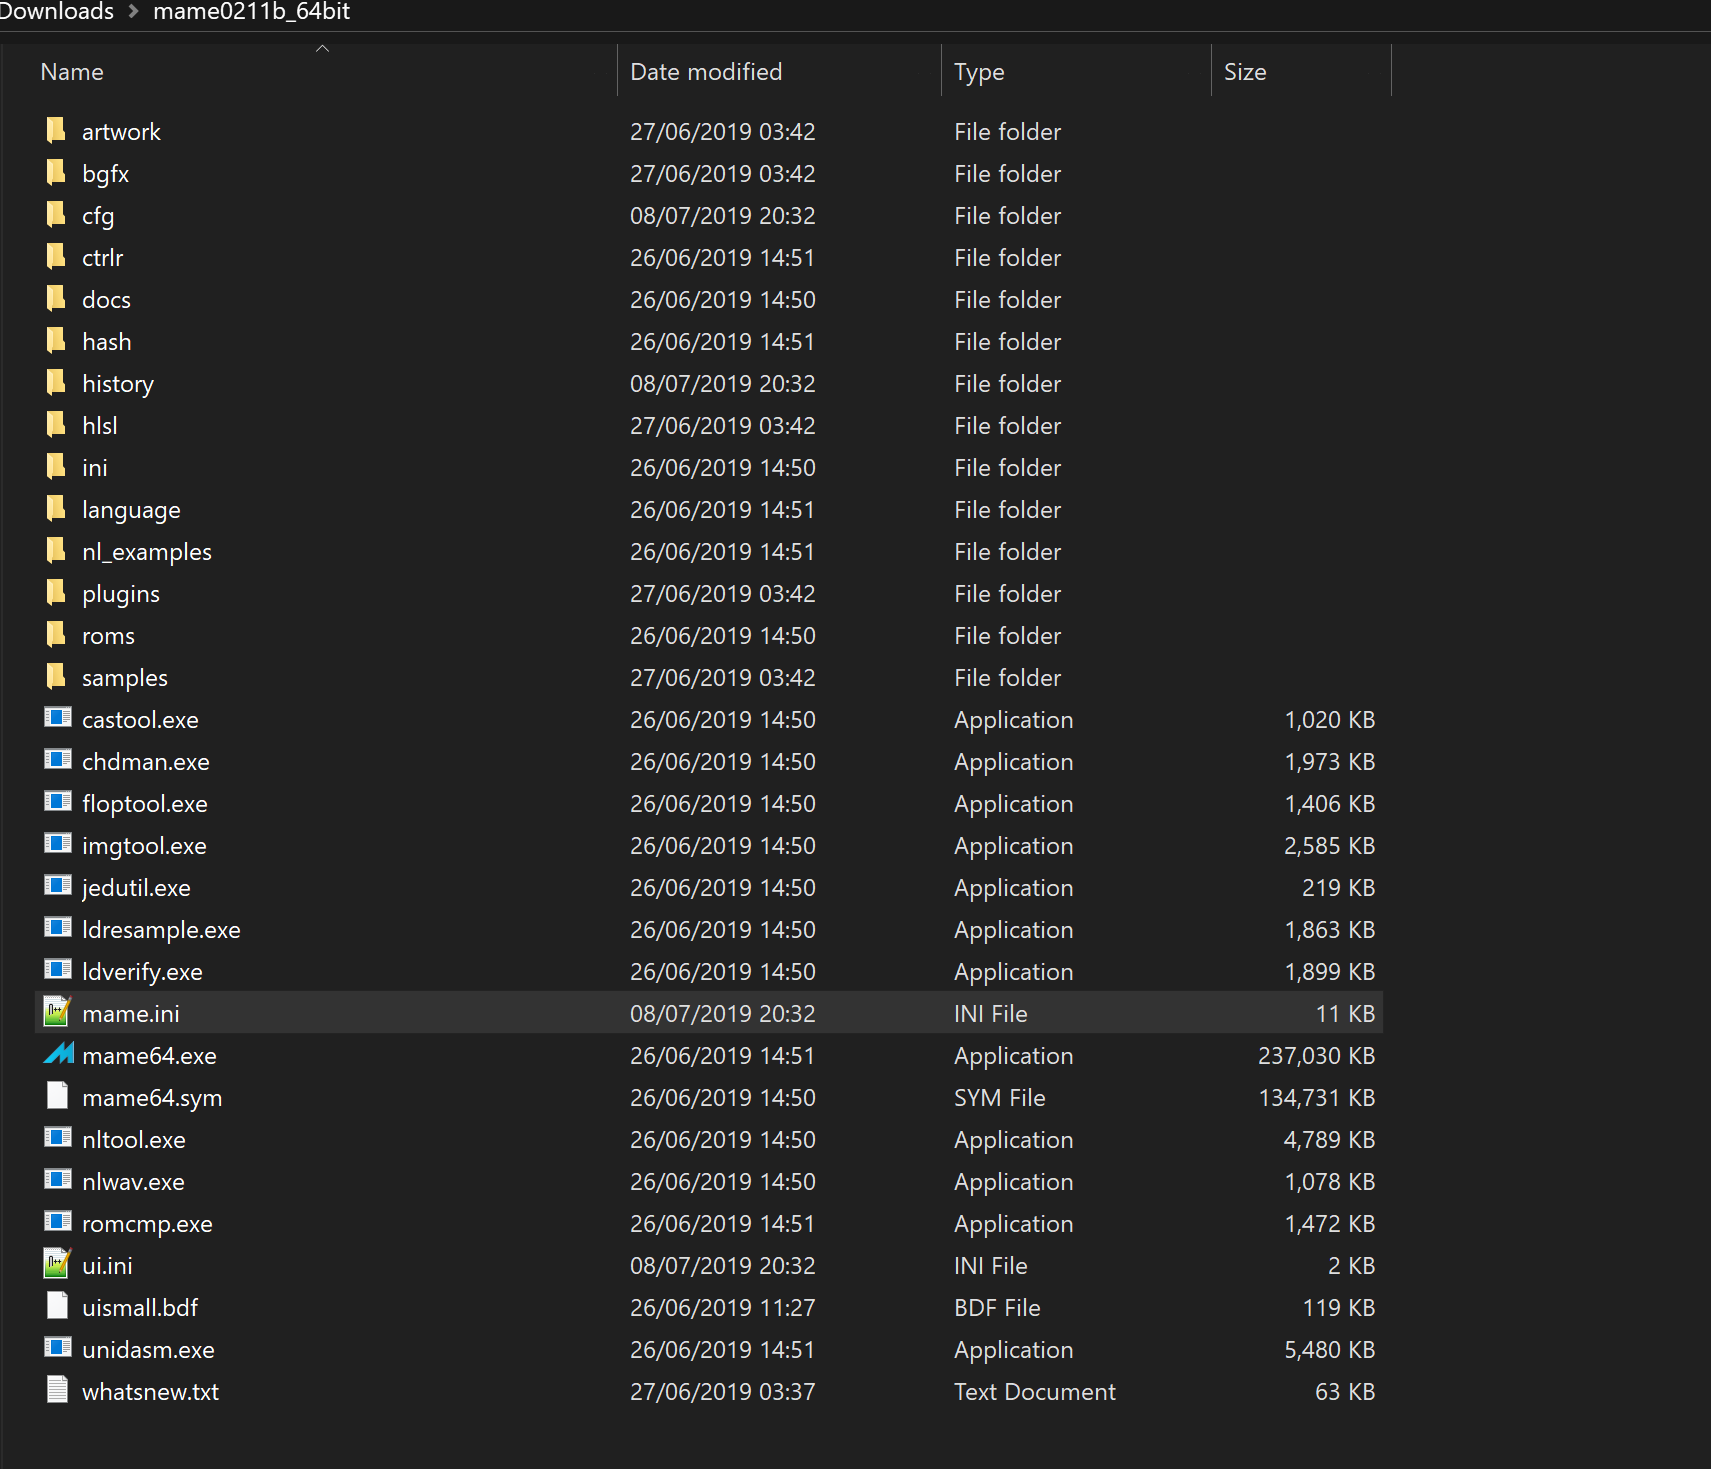Click the hlsl folder icon
This screenshot has height=1469, width=1711.
coord(56,424)
